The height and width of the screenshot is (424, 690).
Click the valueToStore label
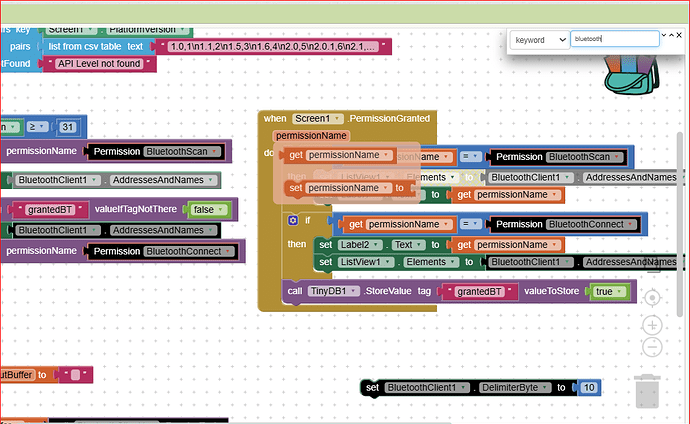(x=551, y=291)
